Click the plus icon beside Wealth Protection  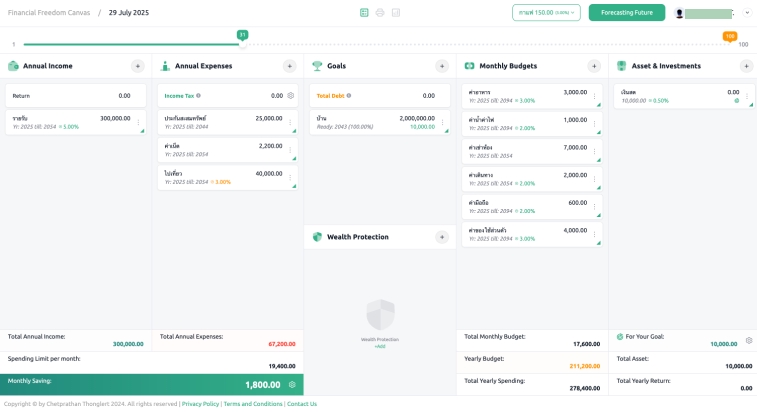pos(442,237)
